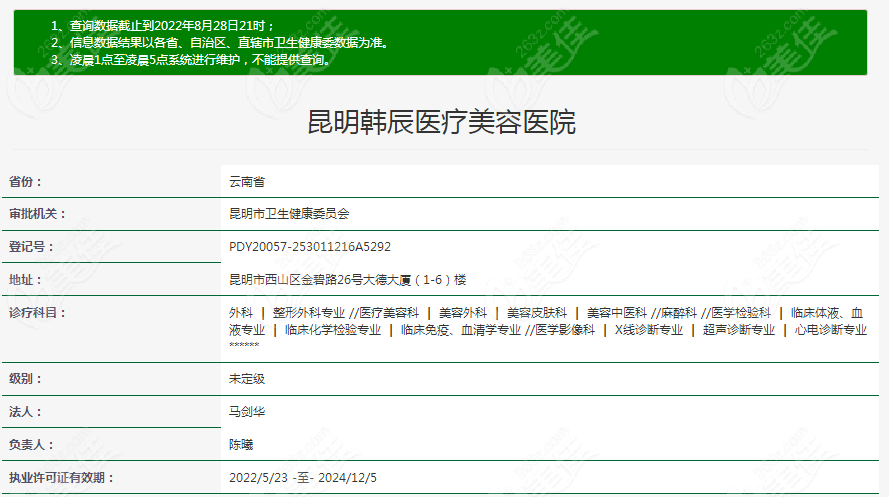This screenshot has height=497, width=889.
Task: Click the 美容中医科 entry
Action: [x=616, y=313]
